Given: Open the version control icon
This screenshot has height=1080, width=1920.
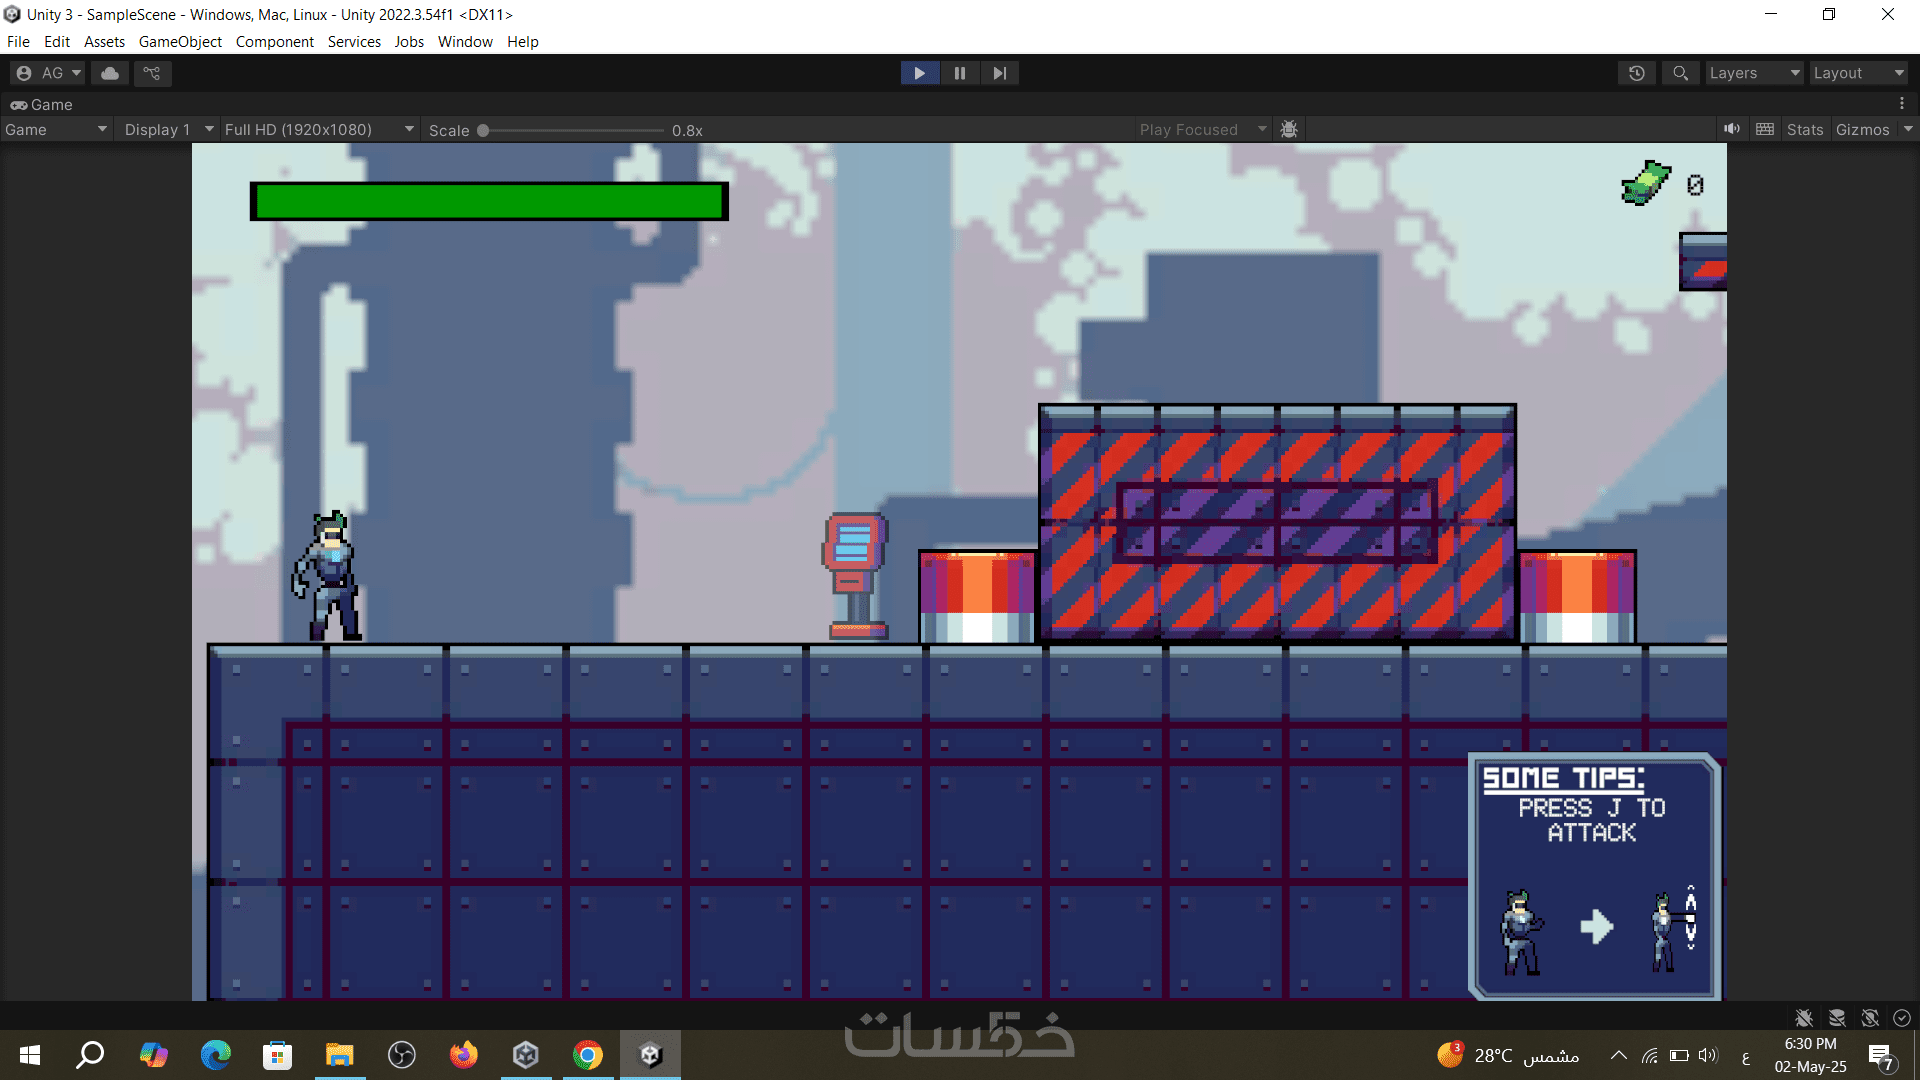Looking at the screenshot, I should click(x=152, y=73).
